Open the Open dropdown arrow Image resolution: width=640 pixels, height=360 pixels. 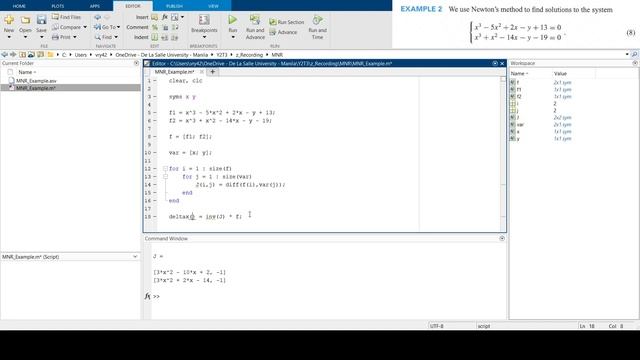25,37
